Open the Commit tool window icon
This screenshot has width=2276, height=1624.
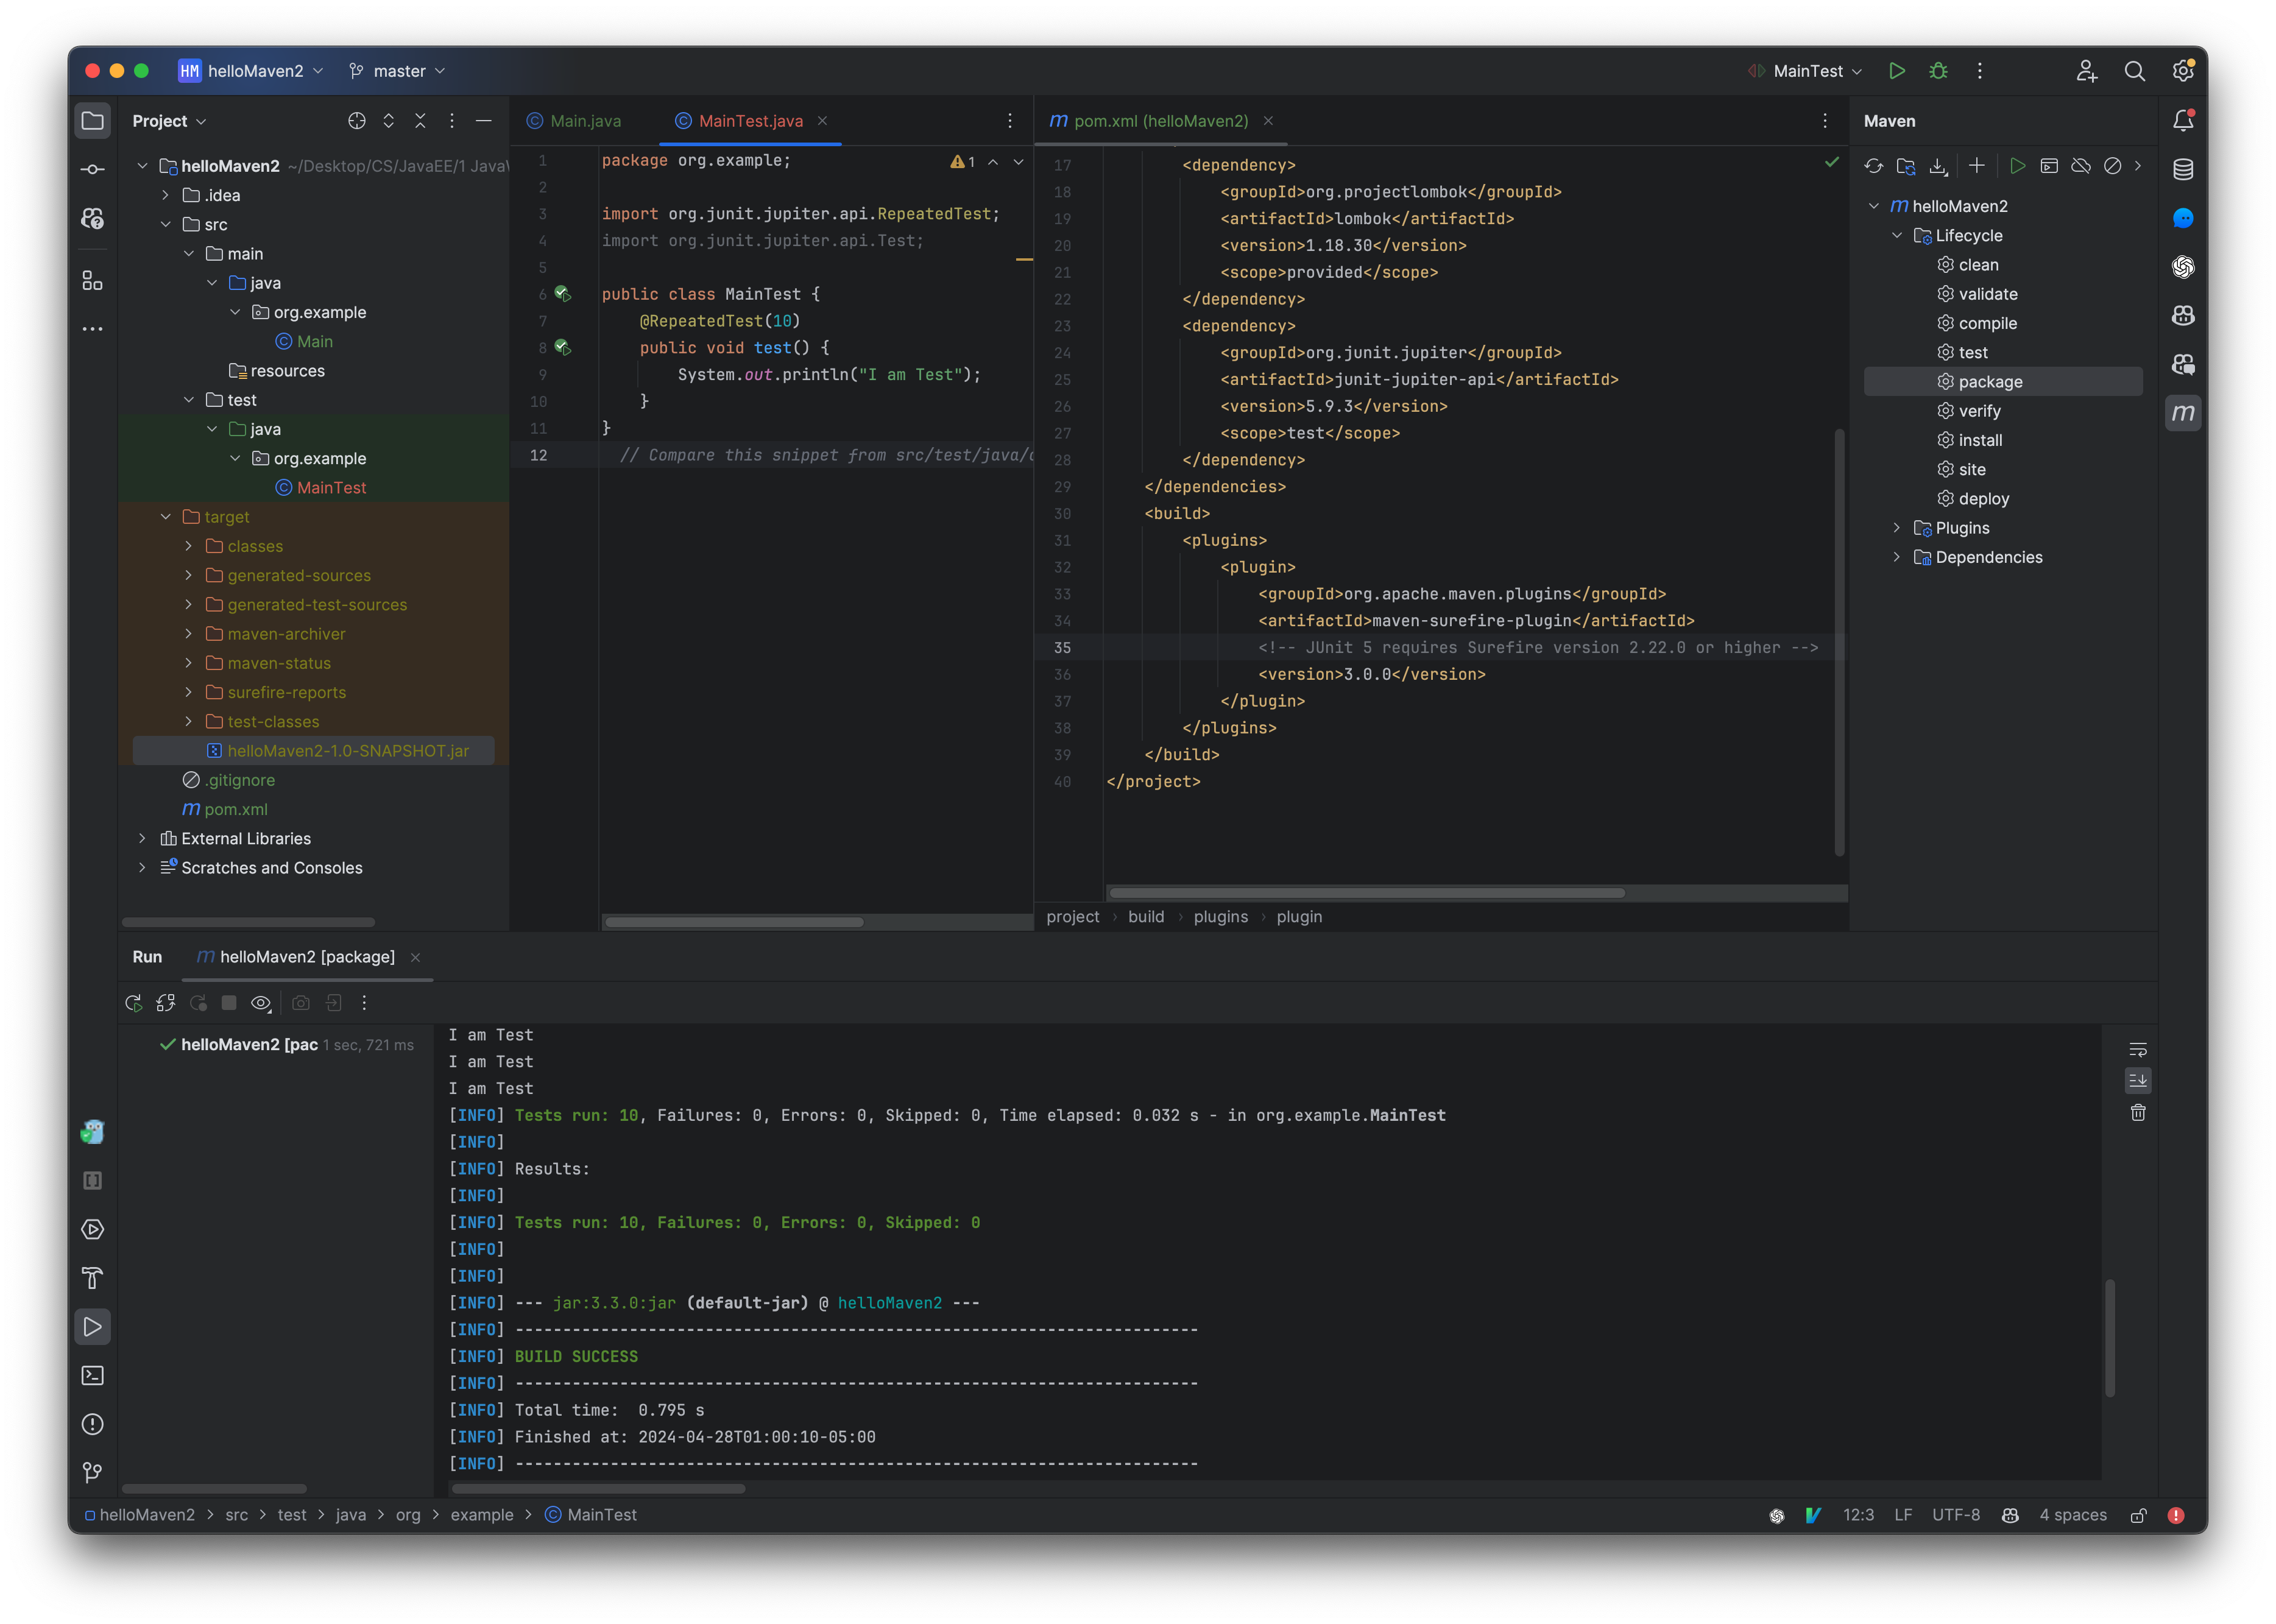(x=92, y=169)
